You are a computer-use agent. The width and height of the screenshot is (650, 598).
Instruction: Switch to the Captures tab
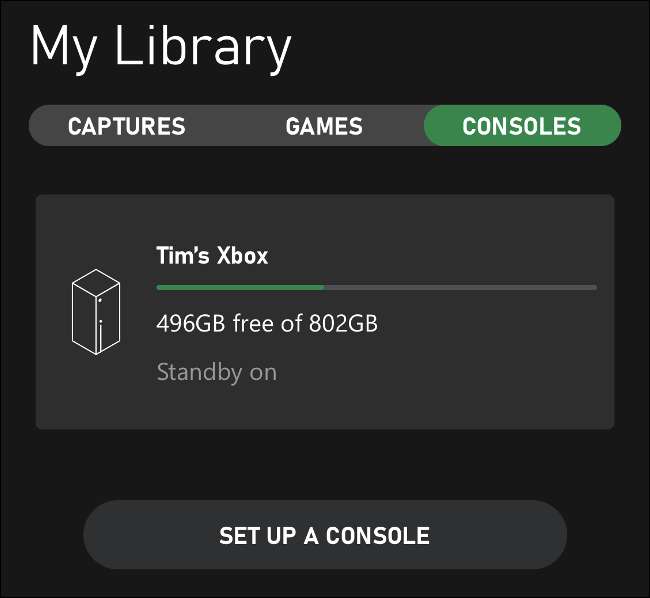(126, 126)
